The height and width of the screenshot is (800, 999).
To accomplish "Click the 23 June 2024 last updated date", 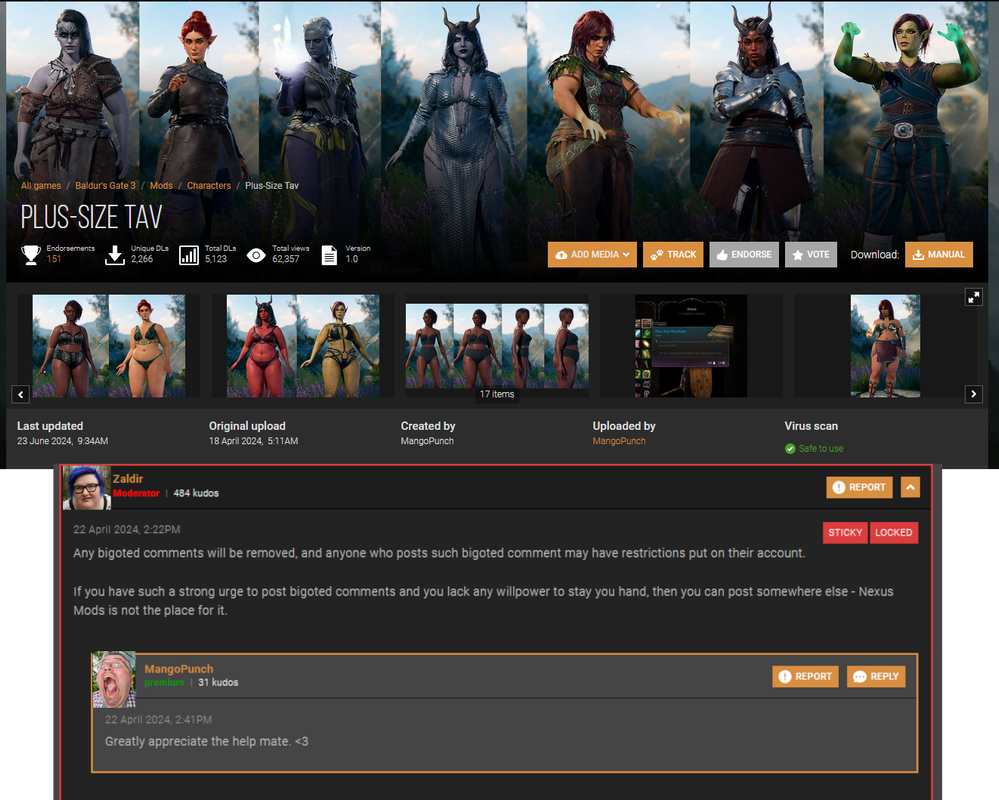I will click(62, 441).
